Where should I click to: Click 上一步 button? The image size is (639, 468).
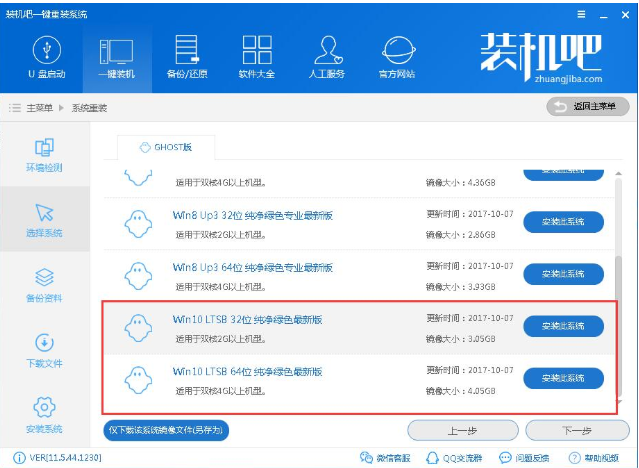(463, 430)
